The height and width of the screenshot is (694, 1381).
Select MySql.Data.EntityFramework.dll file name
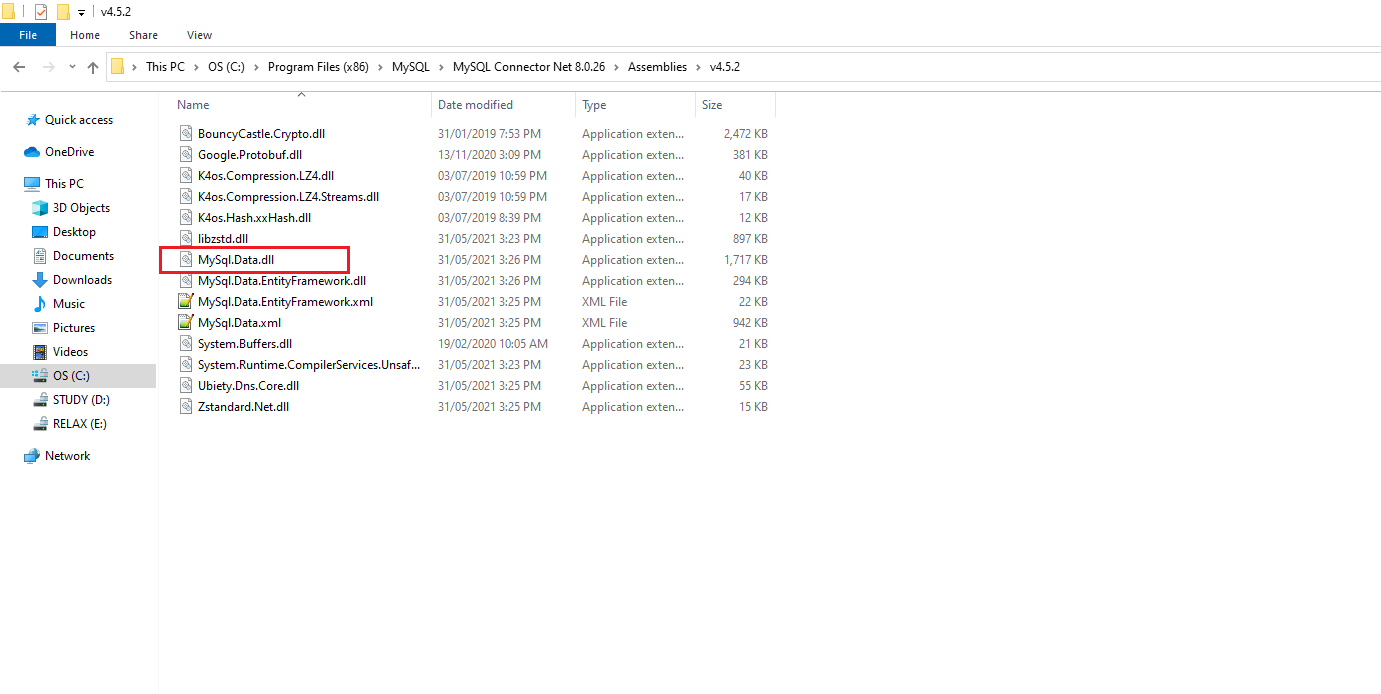click(282, 281)
